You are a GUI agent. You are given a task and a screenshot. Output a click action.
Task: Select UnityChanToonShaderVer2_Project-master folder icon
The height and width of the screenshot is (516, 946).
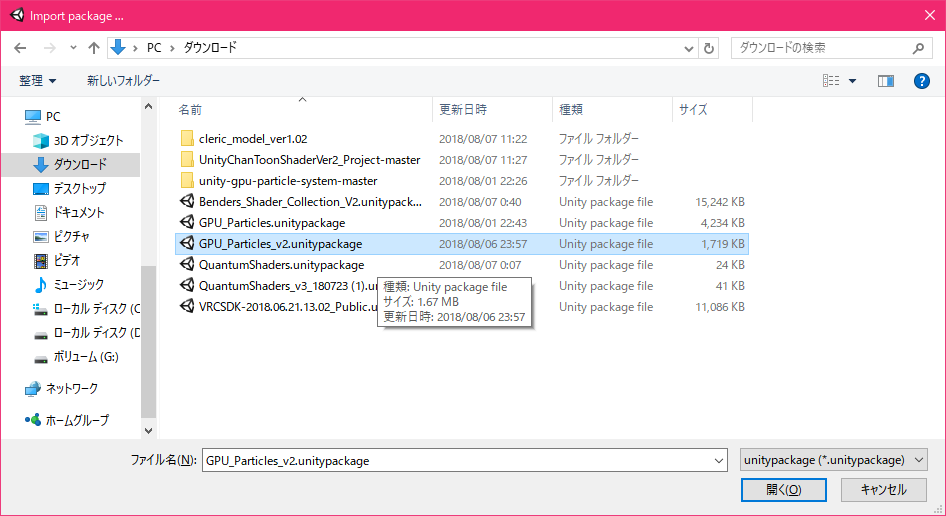187,159
